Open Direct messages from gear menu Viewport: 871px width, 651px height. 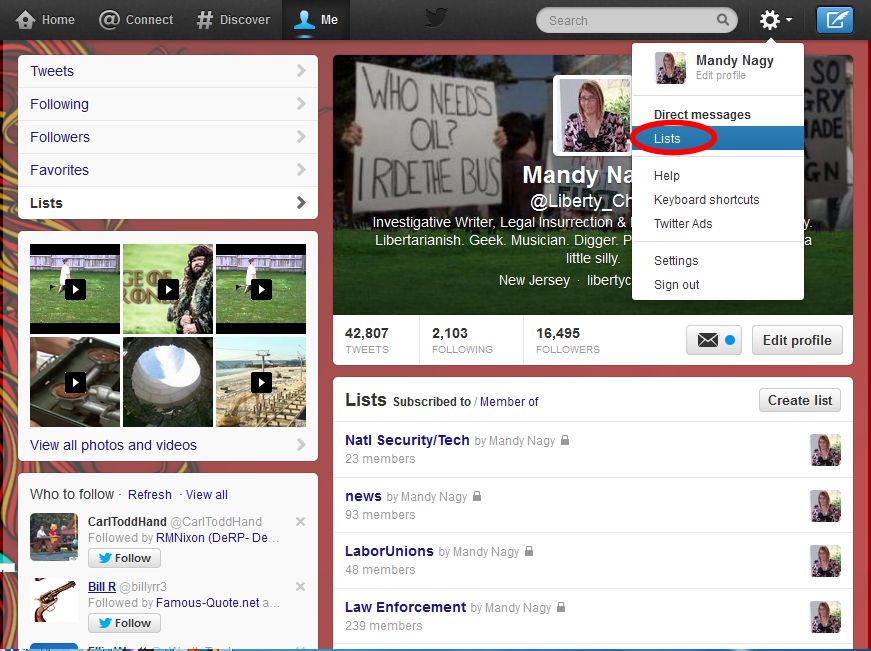(x=702, y=114)
